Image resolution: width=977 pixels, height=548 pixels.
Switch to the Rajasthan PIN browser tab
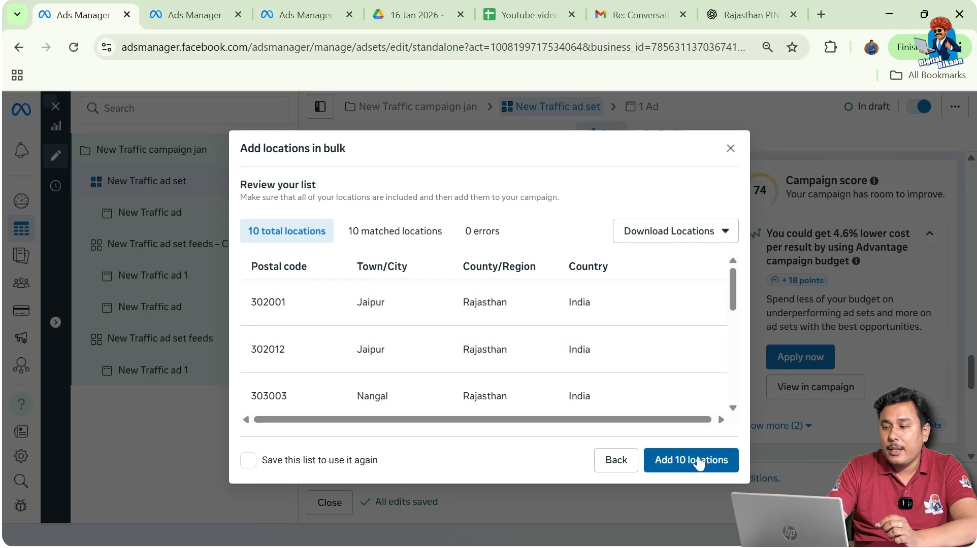(x=751, y=14)
